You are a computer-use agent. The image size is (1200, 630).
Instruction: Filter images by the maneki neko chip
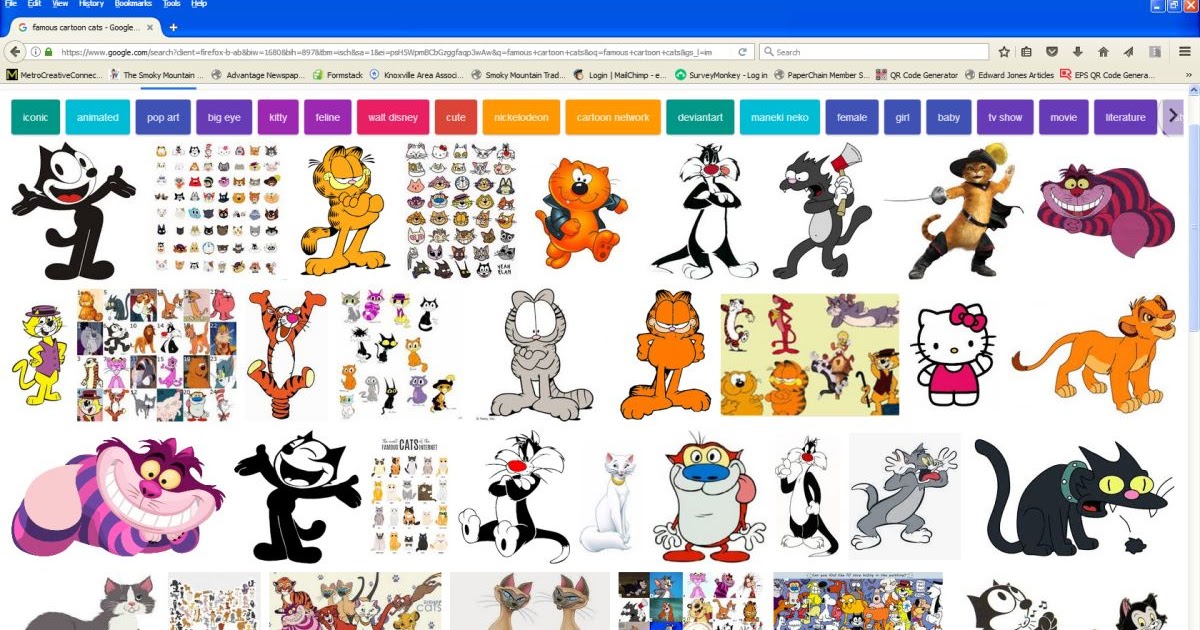(x=780, y=117)
